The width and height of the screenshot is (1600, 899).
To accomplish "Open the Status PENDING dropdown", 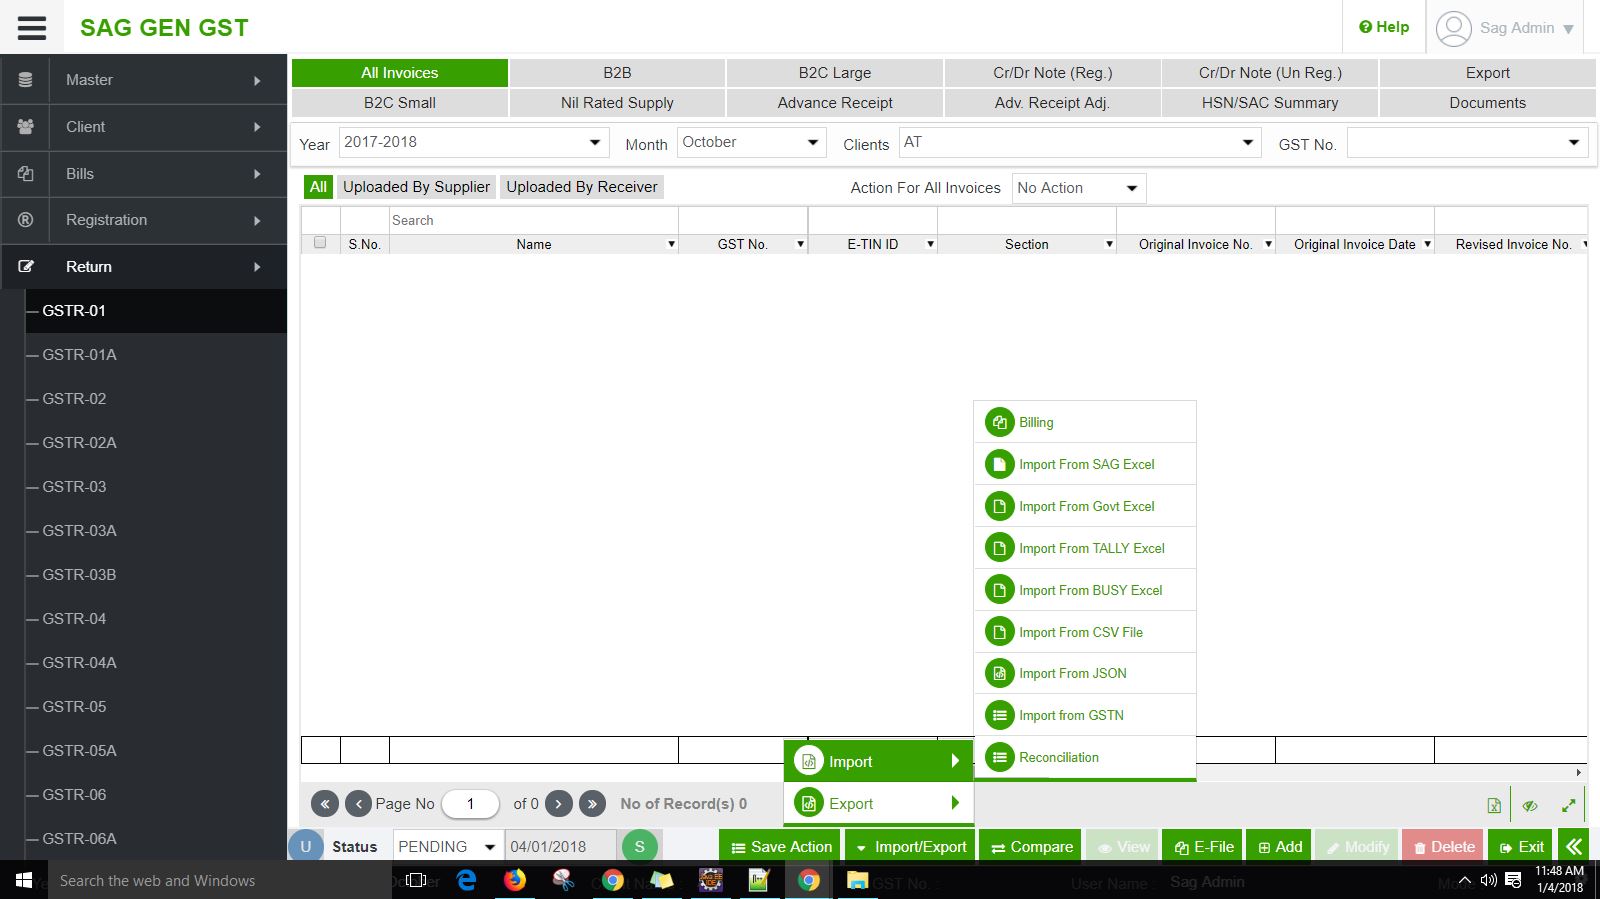I will [x=448, y=846].
